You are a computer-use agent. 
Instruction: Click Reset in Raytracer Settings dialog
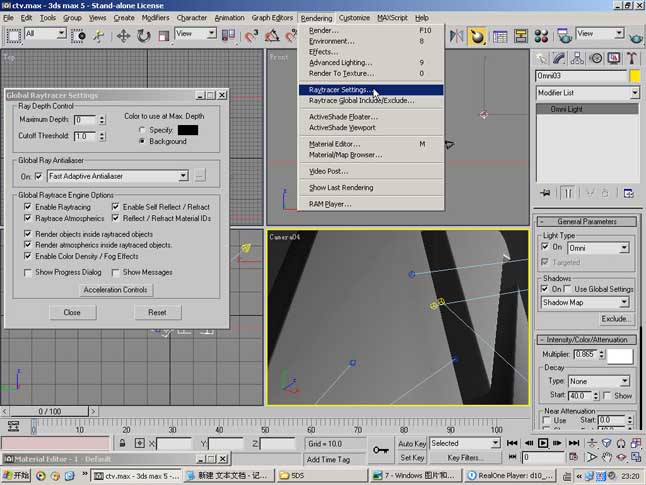click(157, 312)
